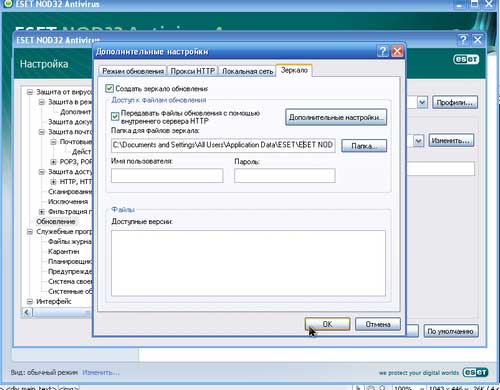
Task: Expand the POP3, POP3S tree node
Action: coord(53,162)
